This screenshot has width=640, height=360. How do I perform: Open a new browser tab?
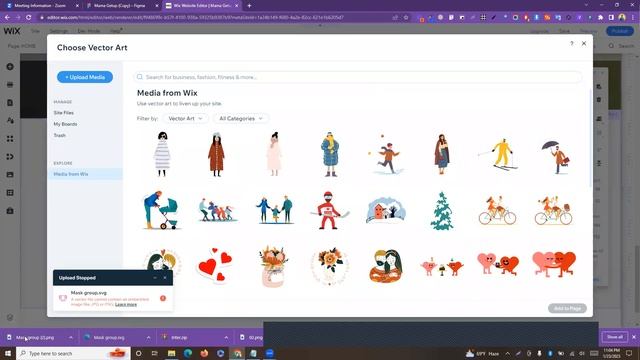pyautogui.click(x=249, y=6)
